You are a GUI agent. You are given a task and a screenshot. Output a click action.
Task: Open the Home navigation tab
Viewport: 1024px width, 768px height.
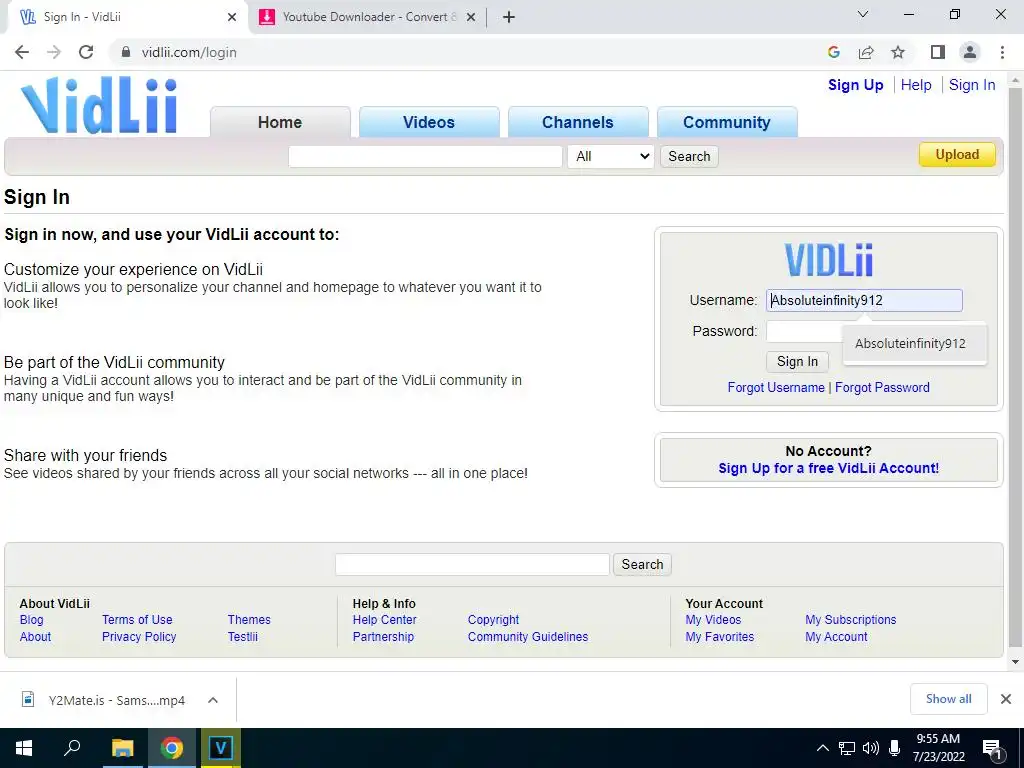[280, 122]
